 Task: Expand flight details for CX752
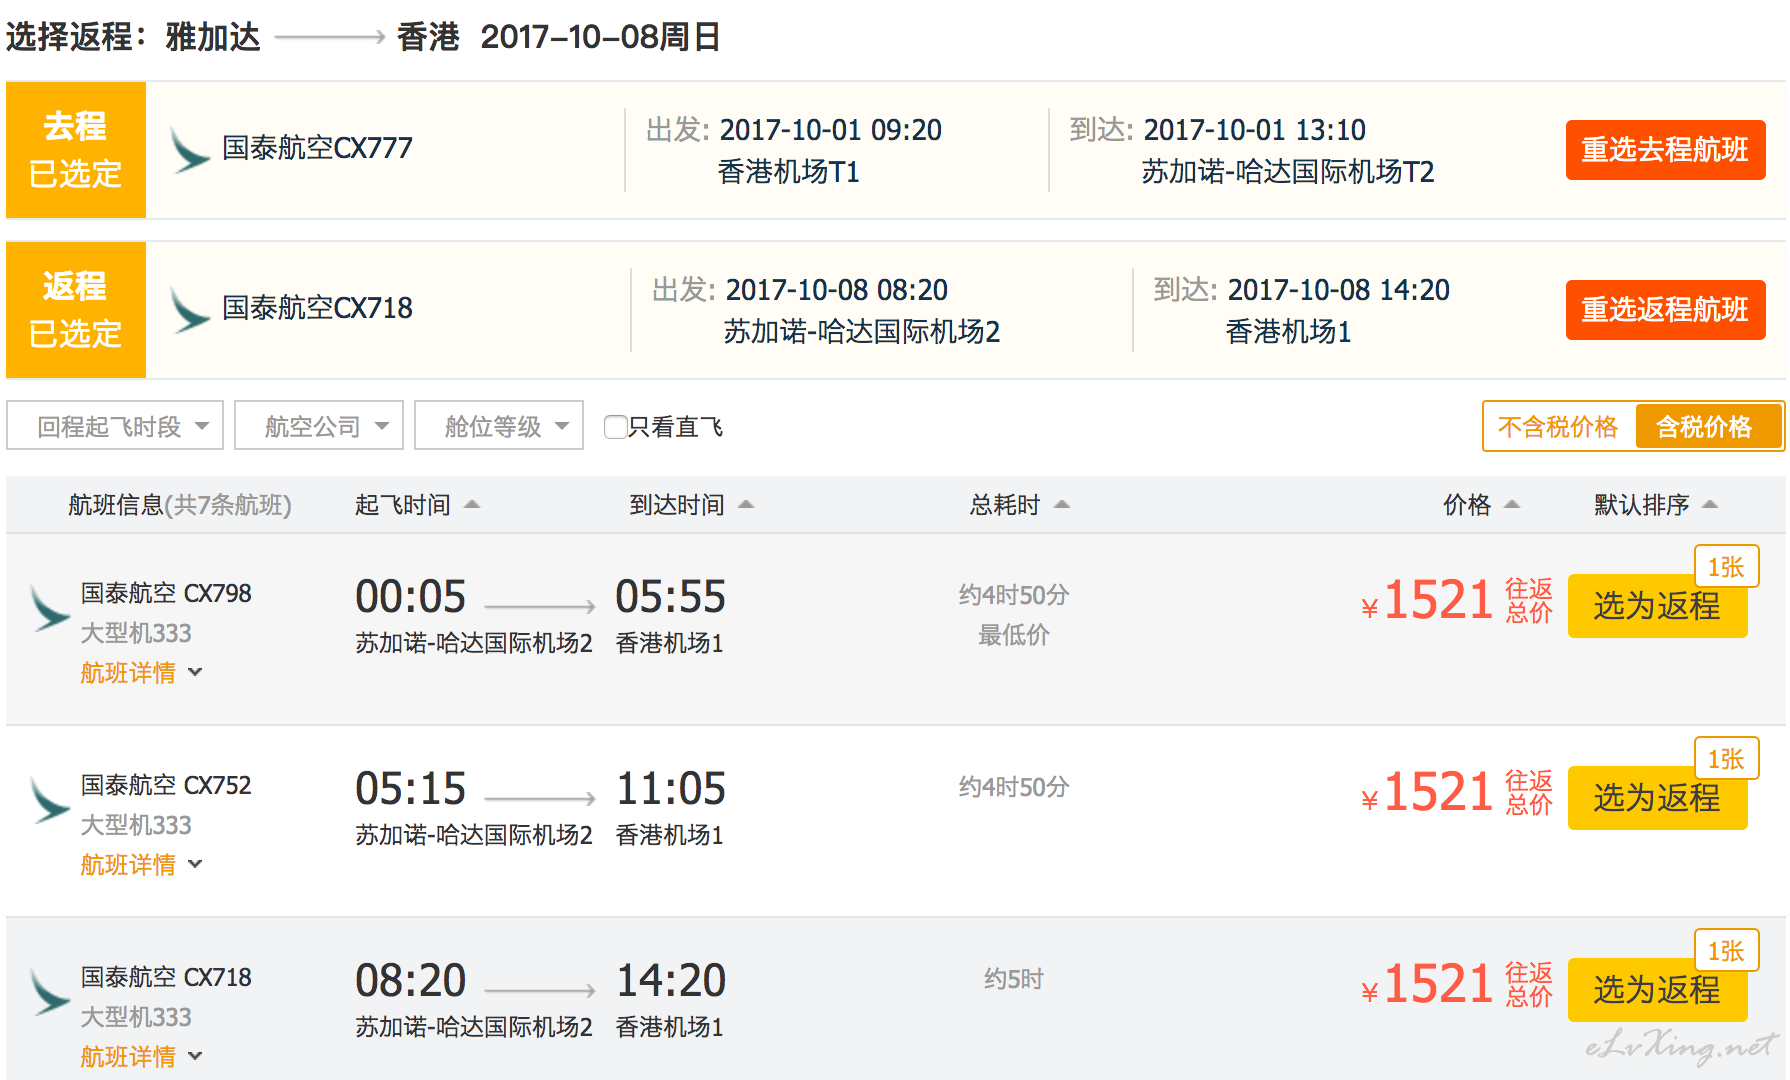coord(140,865)
